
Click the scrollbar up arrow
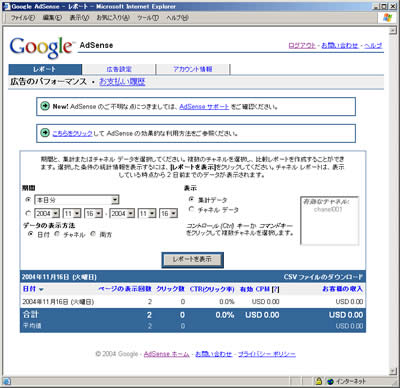(x=392, y=31)
